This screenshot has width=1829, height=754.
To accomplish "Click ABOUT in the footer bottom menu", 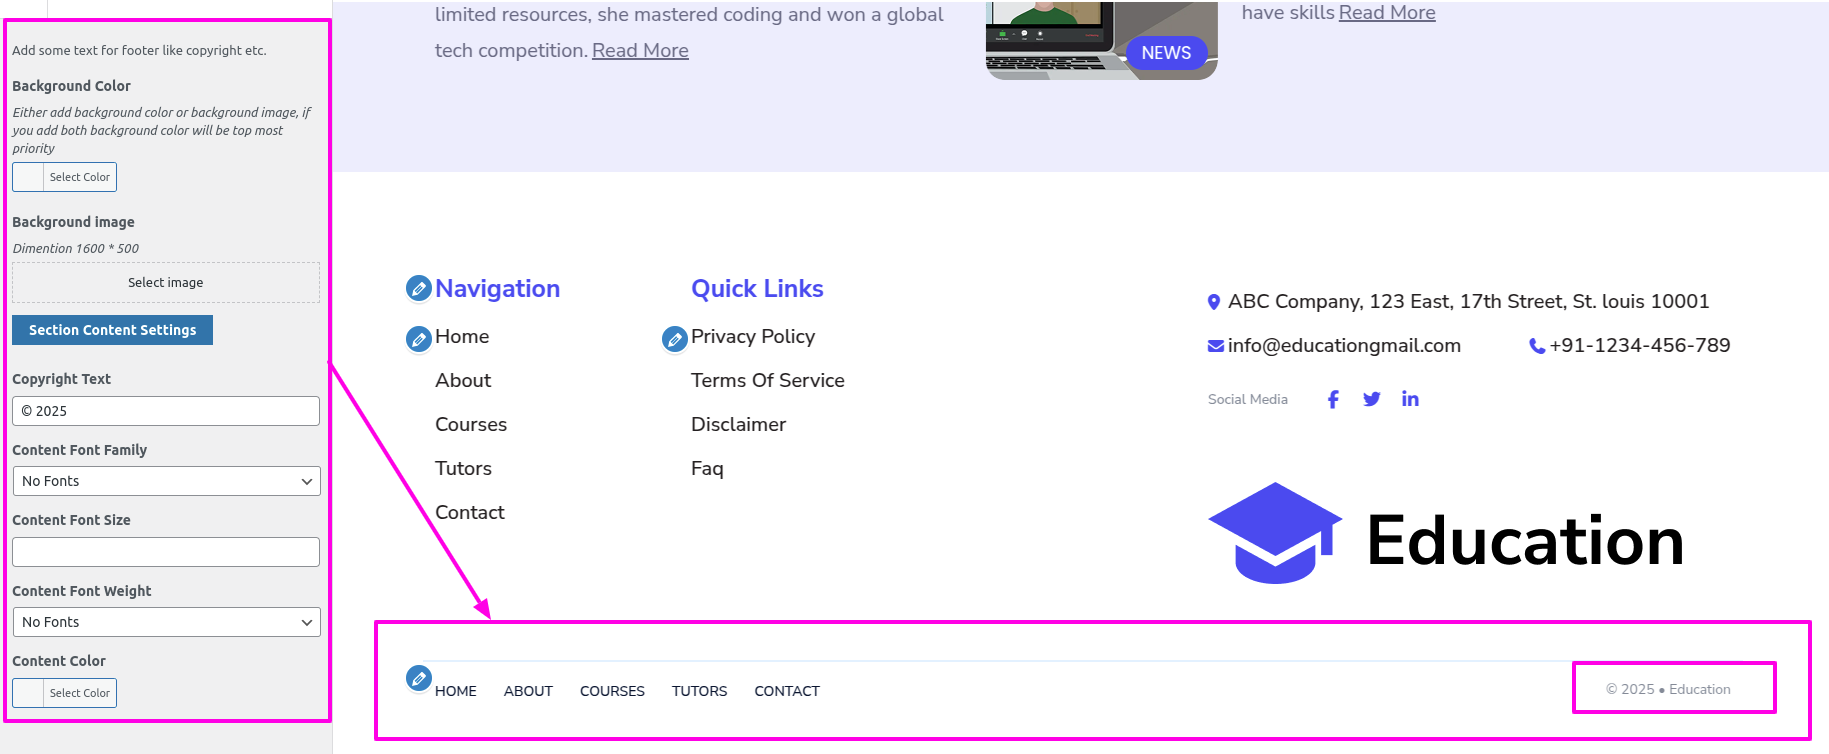I will 528,691.
